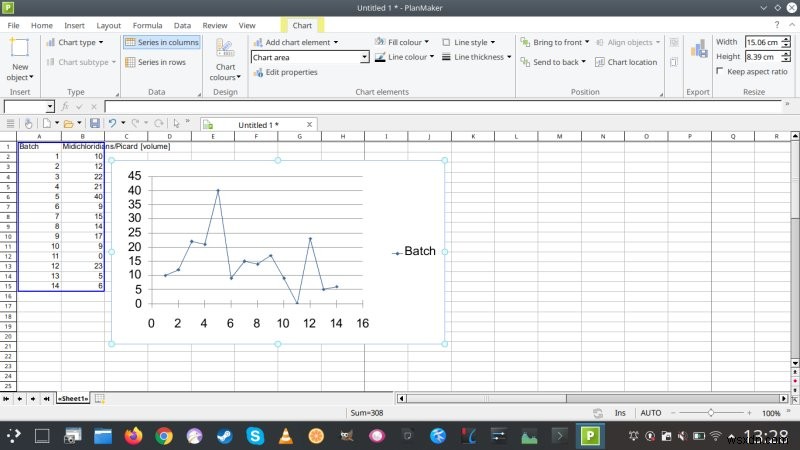Click the volume tray icon
The height and width of the screenshot is (450, 800).
pyautogui.click(x=683, y=436)
